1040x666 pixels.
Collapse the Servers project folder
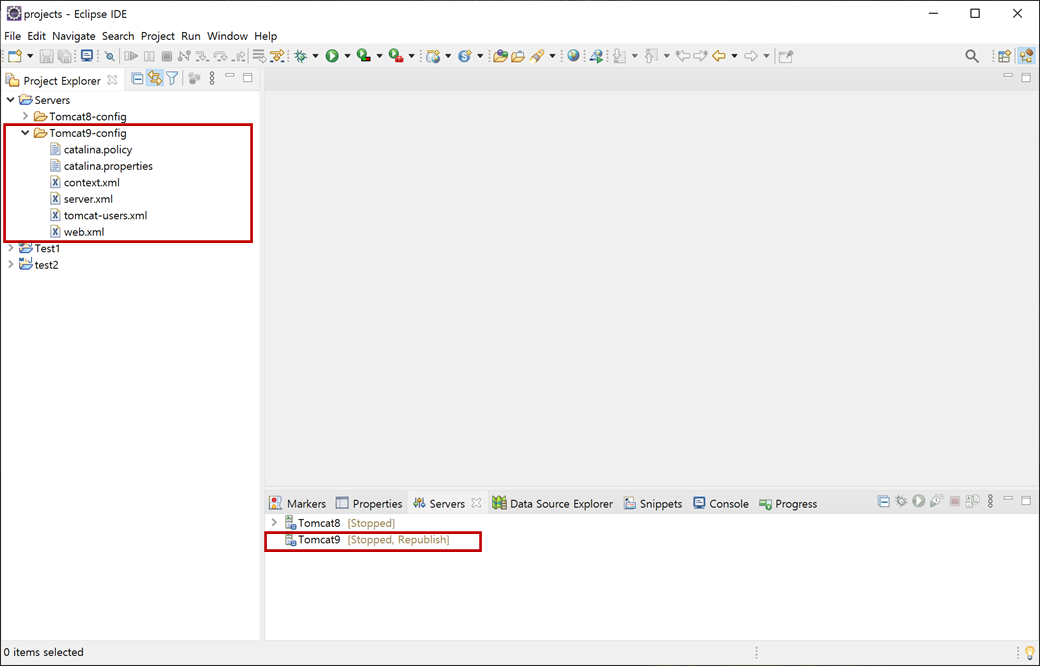coord(11,100)
